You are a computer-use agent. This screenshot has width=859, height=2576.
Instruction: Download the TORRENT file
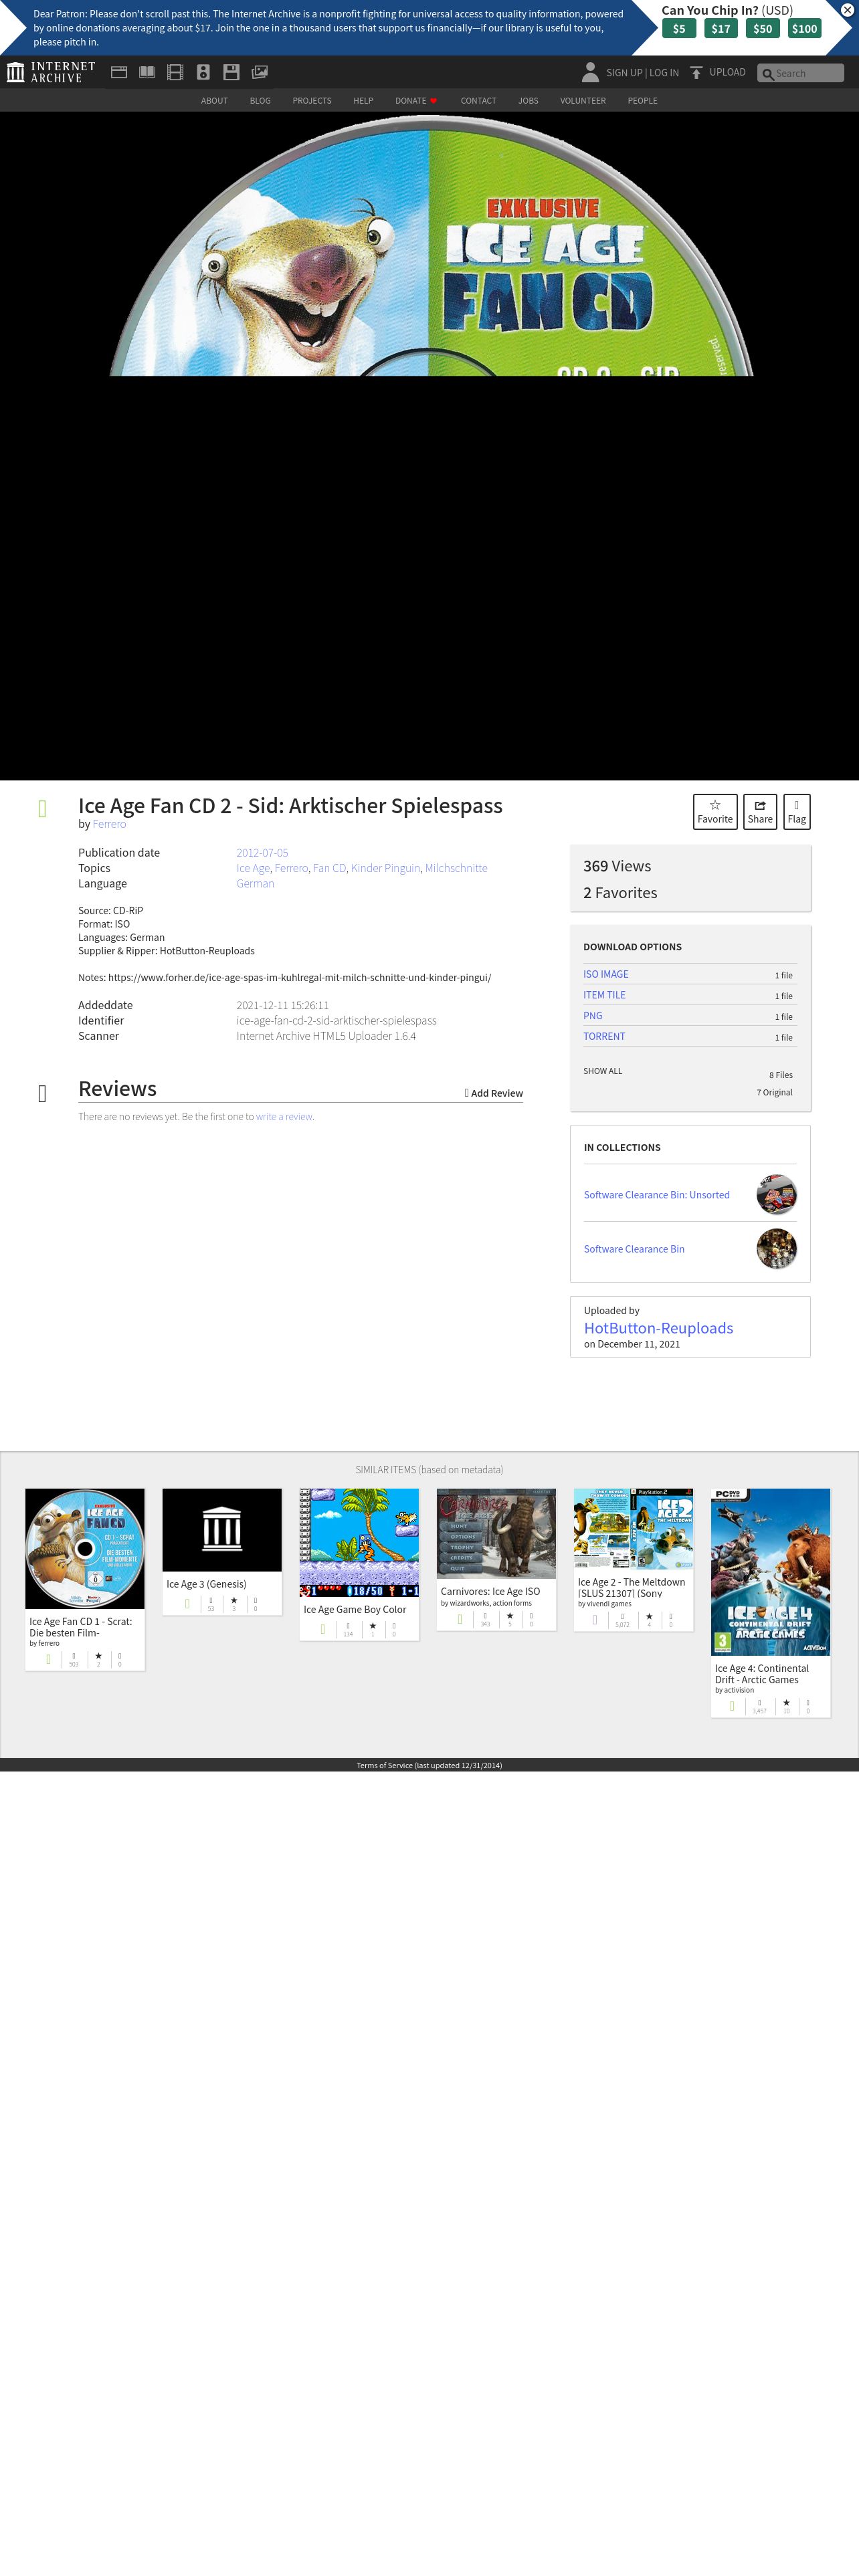604,1037
